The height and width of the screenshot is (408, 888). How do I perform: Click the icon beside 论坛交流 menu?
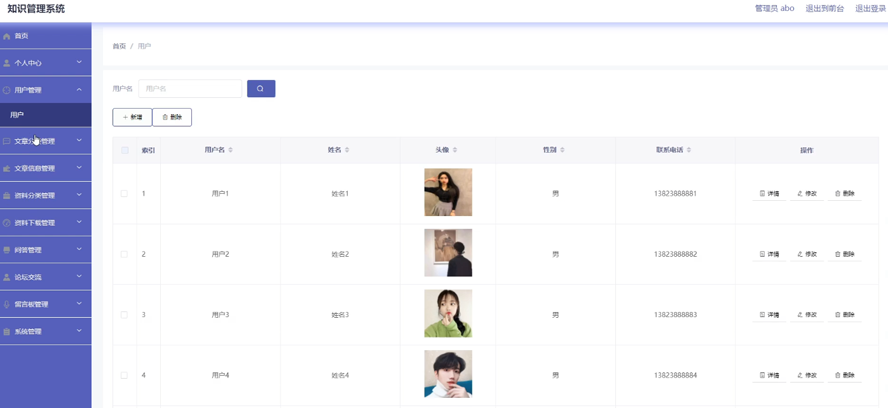click(x=7, y=277)
